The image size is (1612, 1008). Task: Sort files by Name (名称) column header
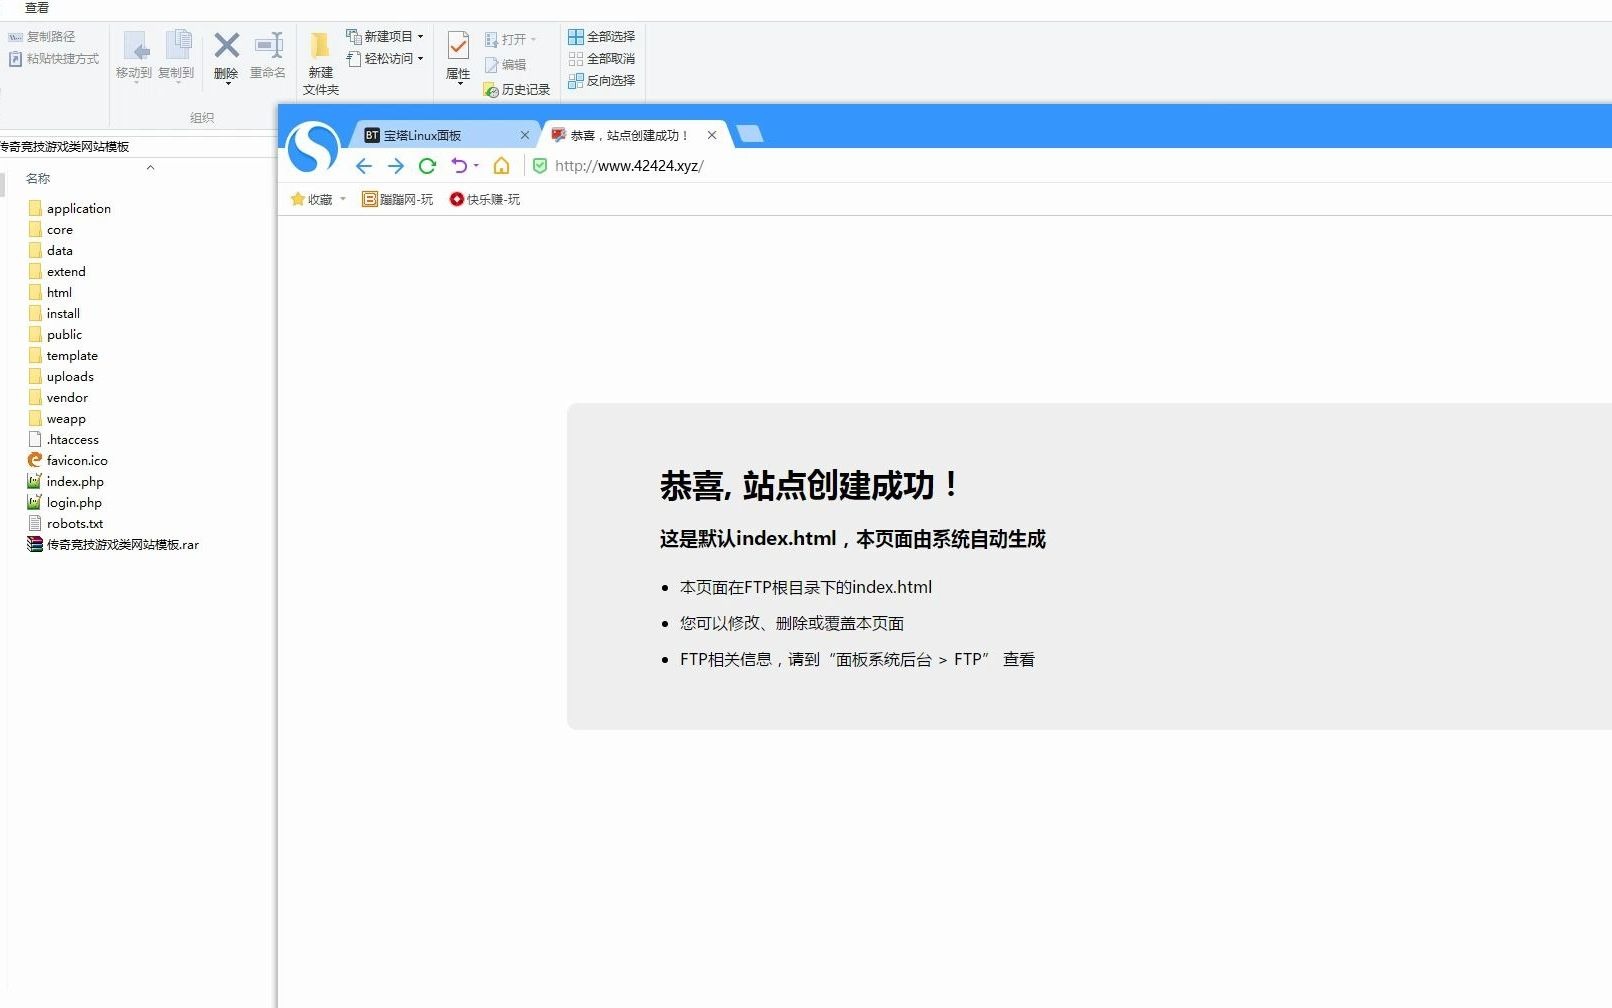38,178
